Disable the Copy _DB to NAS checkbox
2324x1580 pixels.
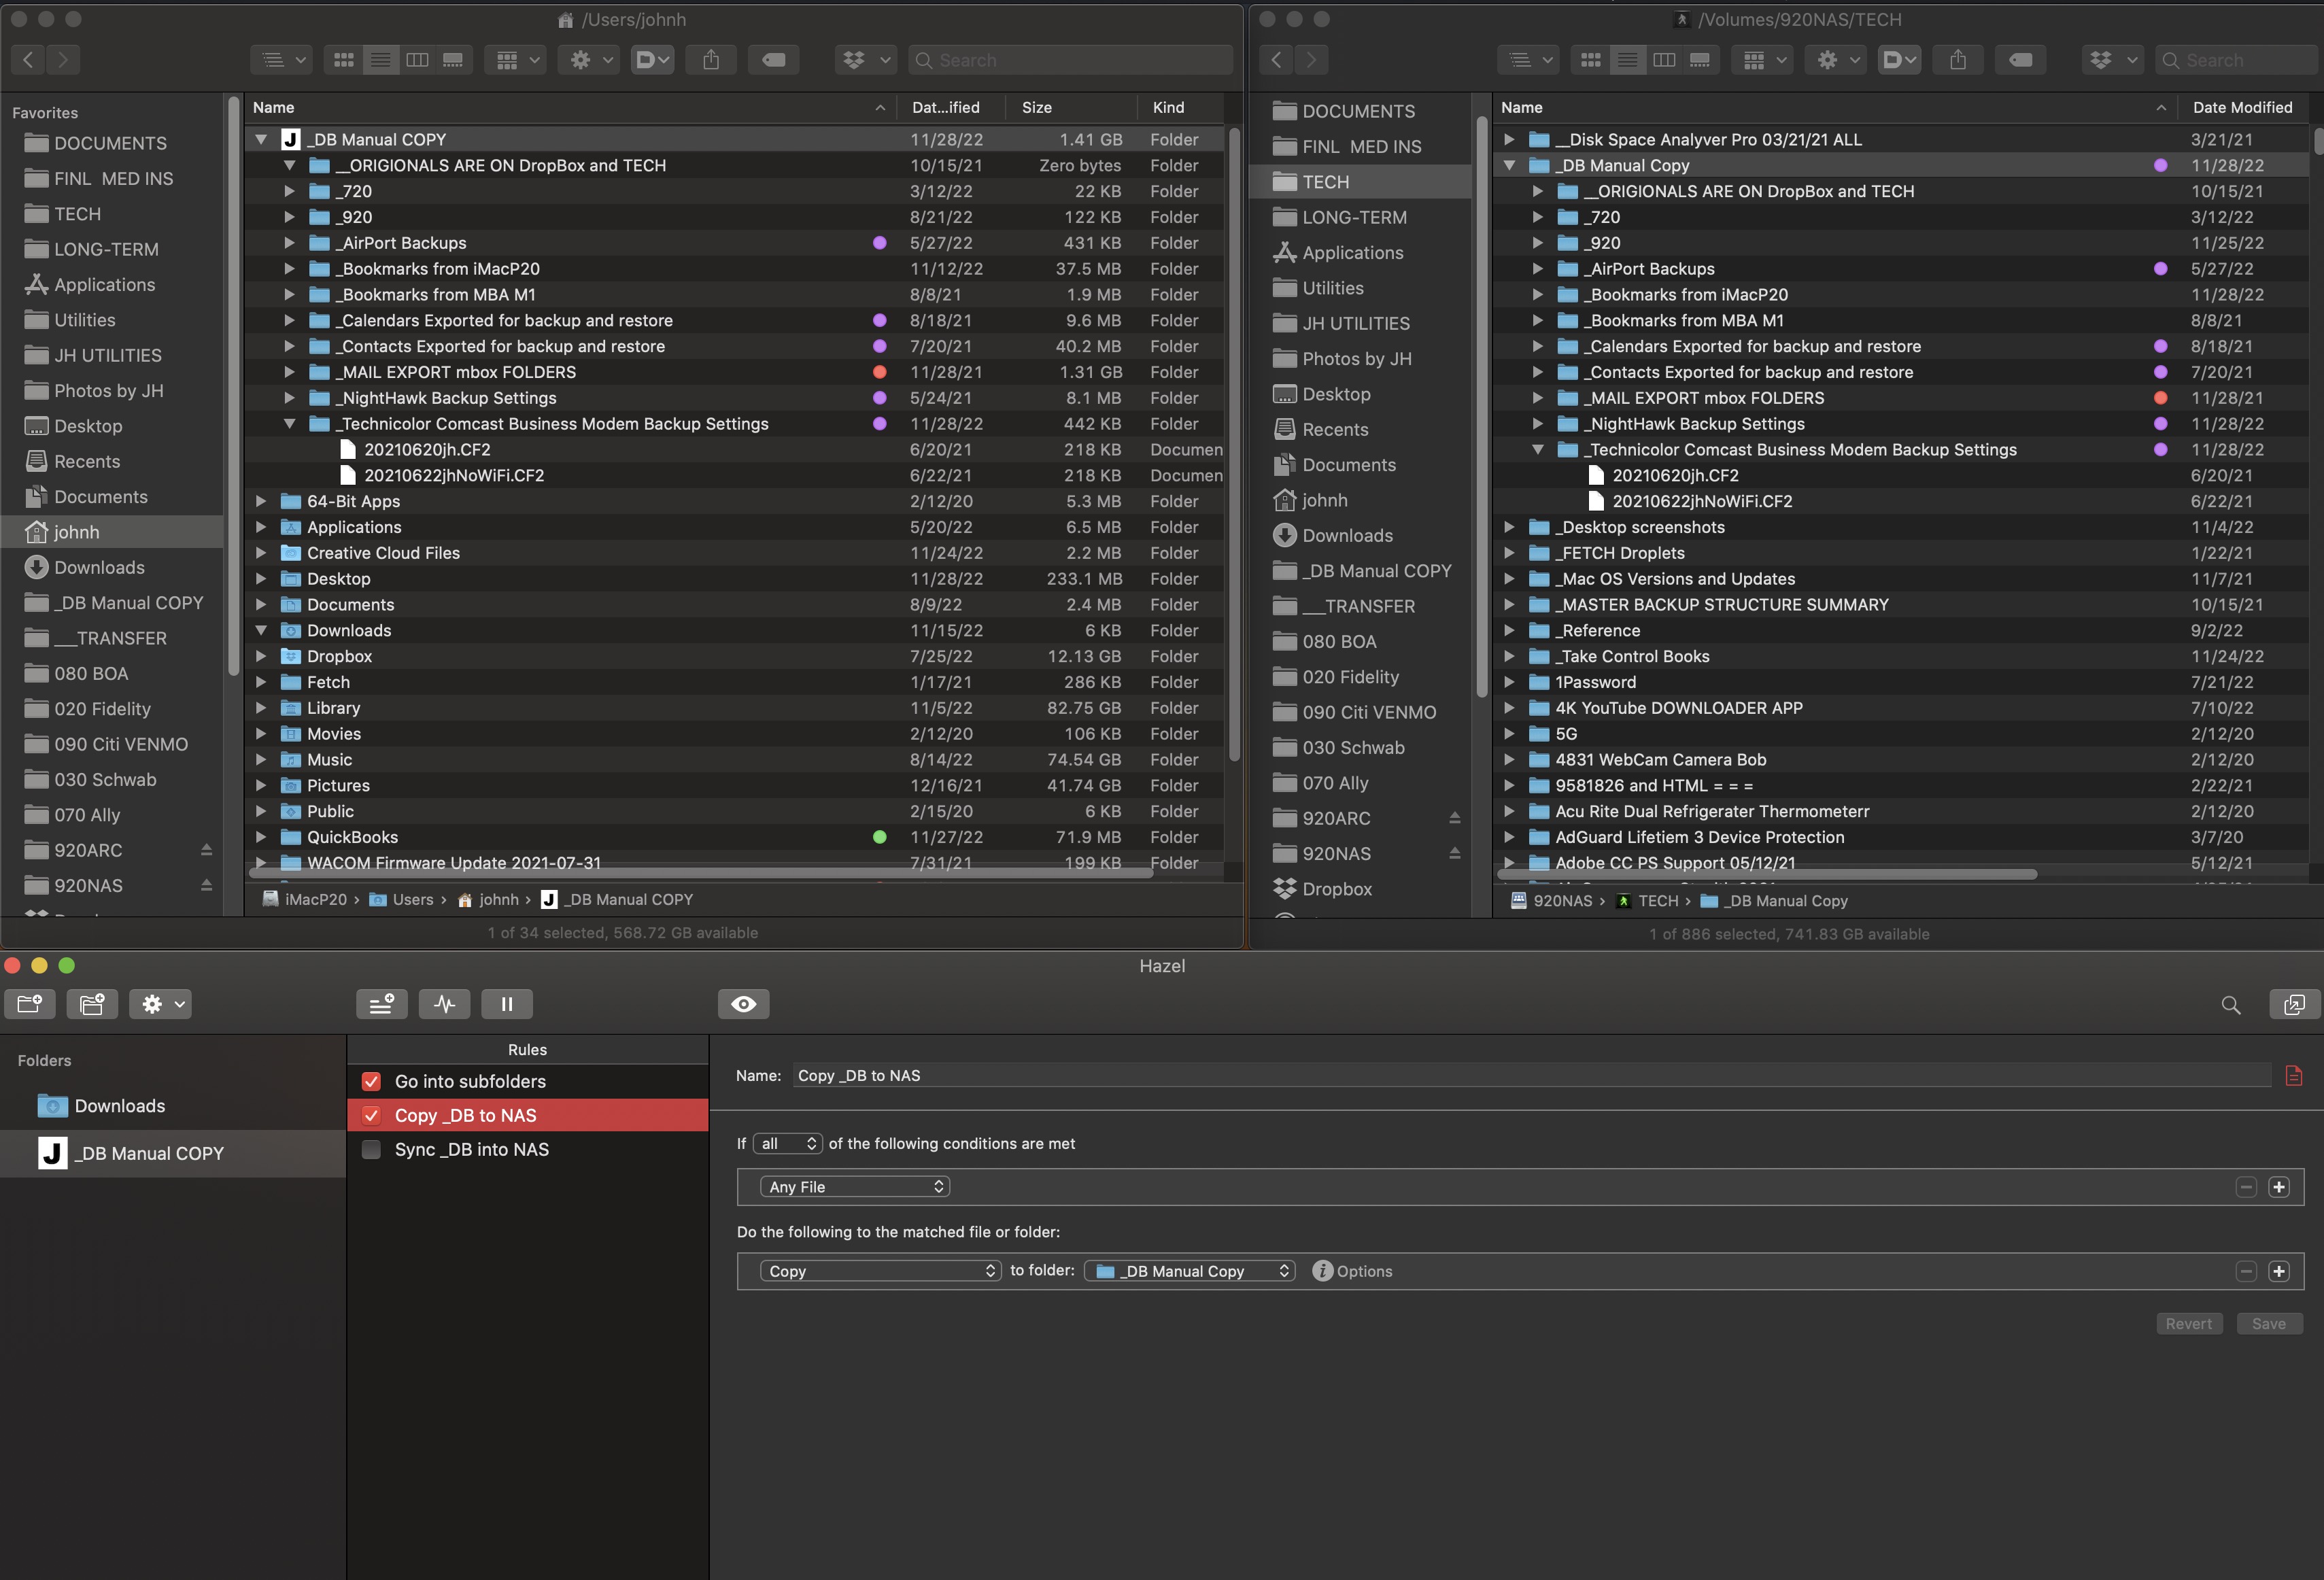click(x=371, y=1115)
